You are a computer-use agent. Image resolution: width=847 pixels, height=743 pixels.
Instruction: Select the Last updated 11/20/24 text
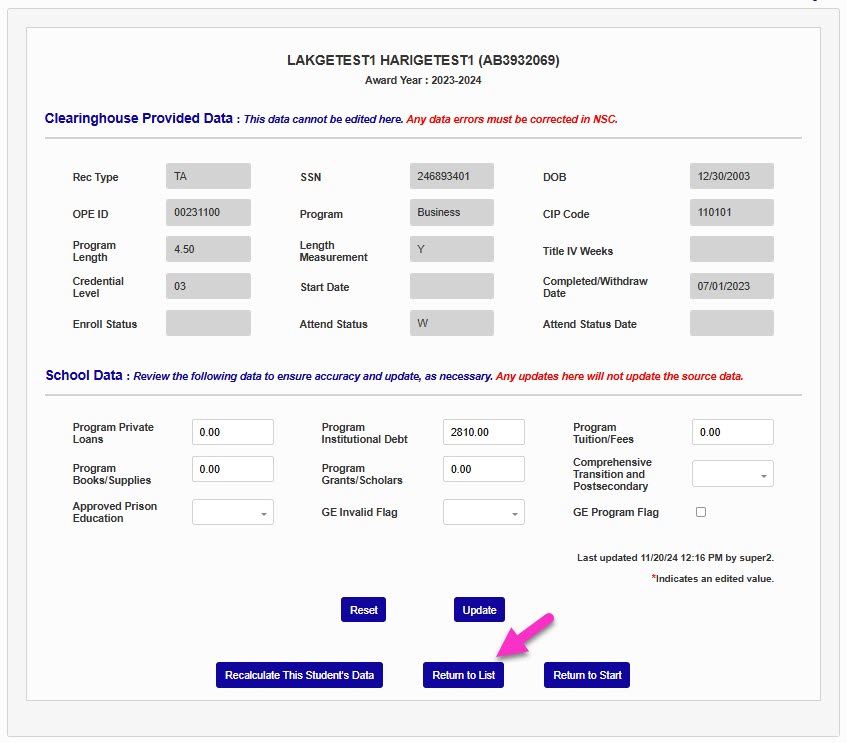click(x=675, y=558)
